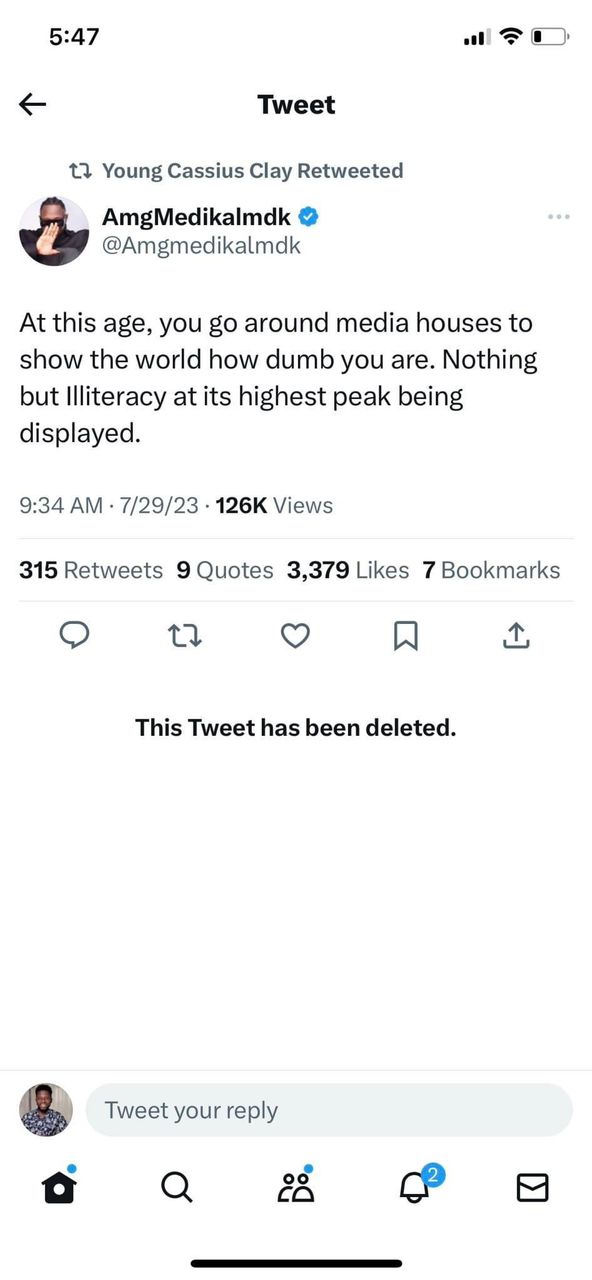The image size is (592, 1280).
Task: Tap the 'Tweet your reply' field
Action: (x=329, y=1110)
